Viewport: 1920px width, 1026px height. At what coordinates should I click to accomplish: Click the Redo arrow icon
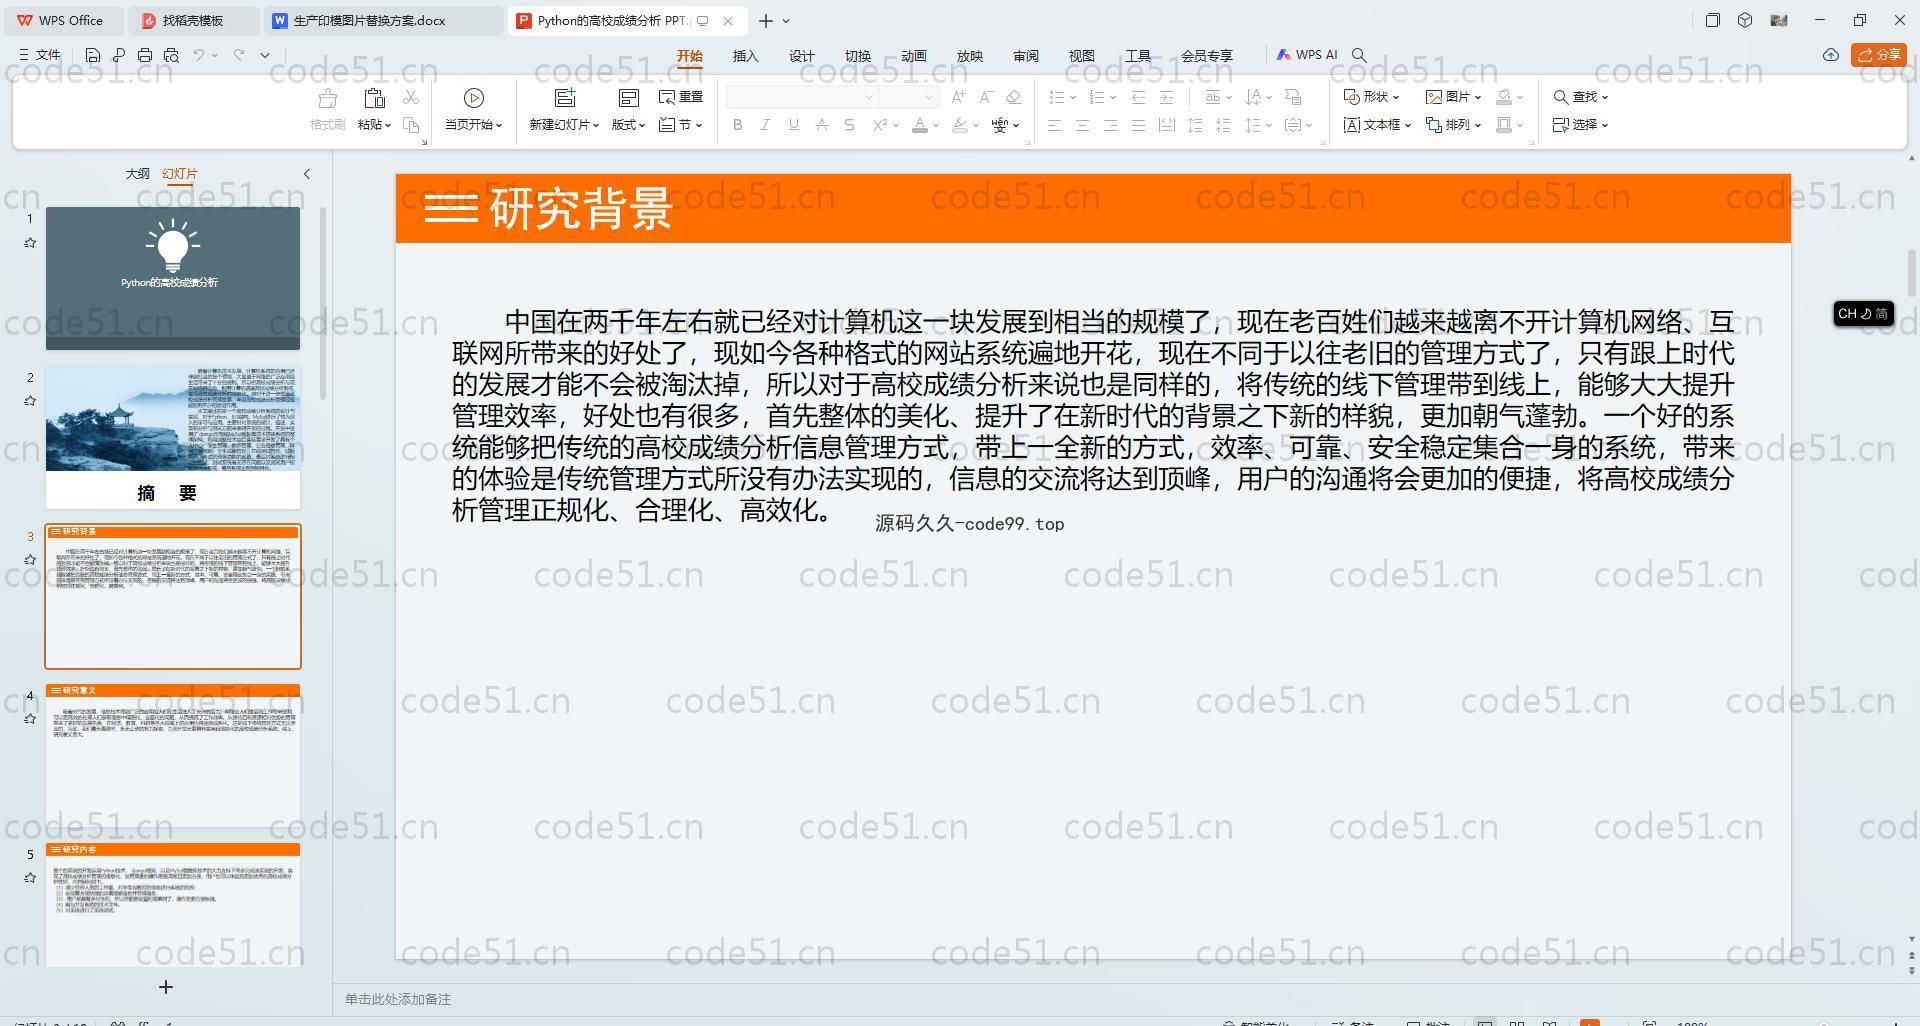[x=239, y=55]
